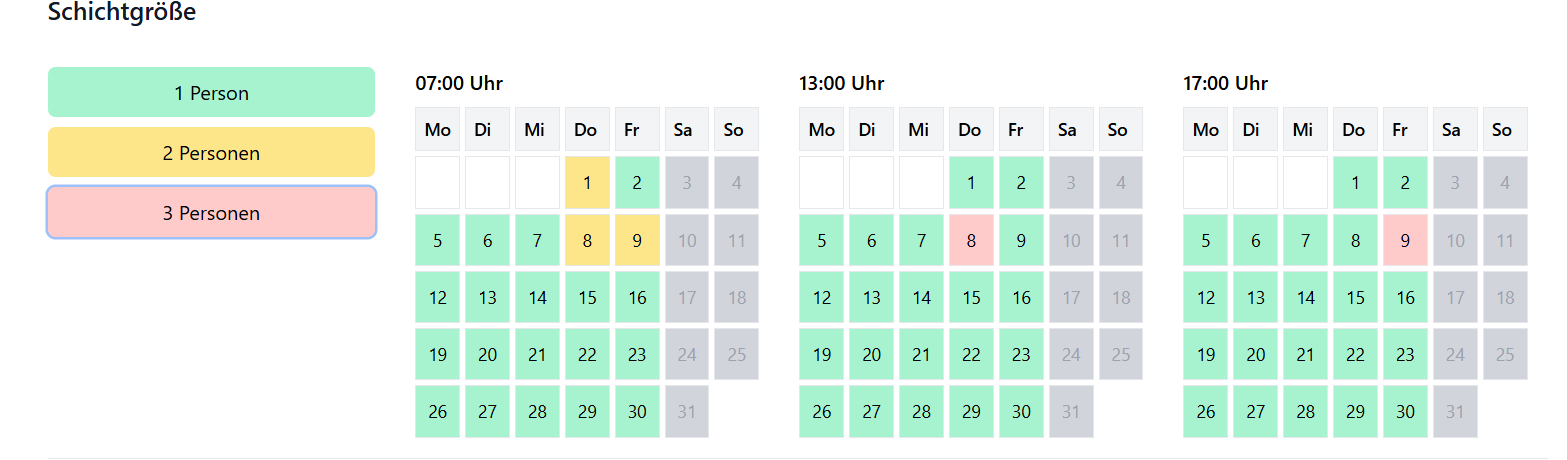Pick day 12 in the 13:00 Uhr calendar
The image size is (1567, 460).
click(x=821, y=297)
